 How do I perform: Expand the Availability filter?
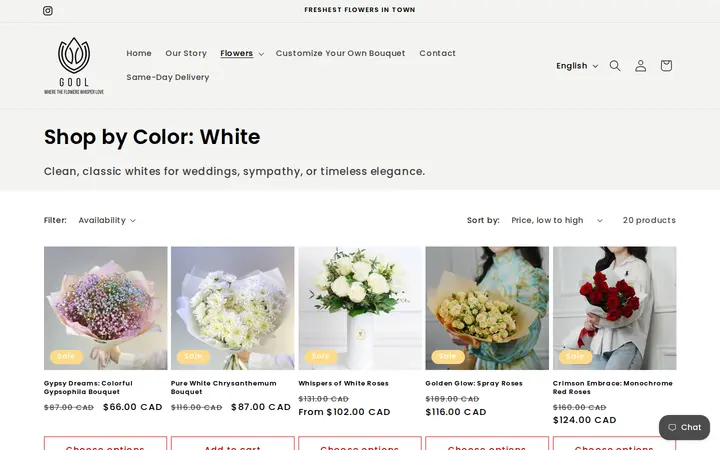click(x=107, y=220)
